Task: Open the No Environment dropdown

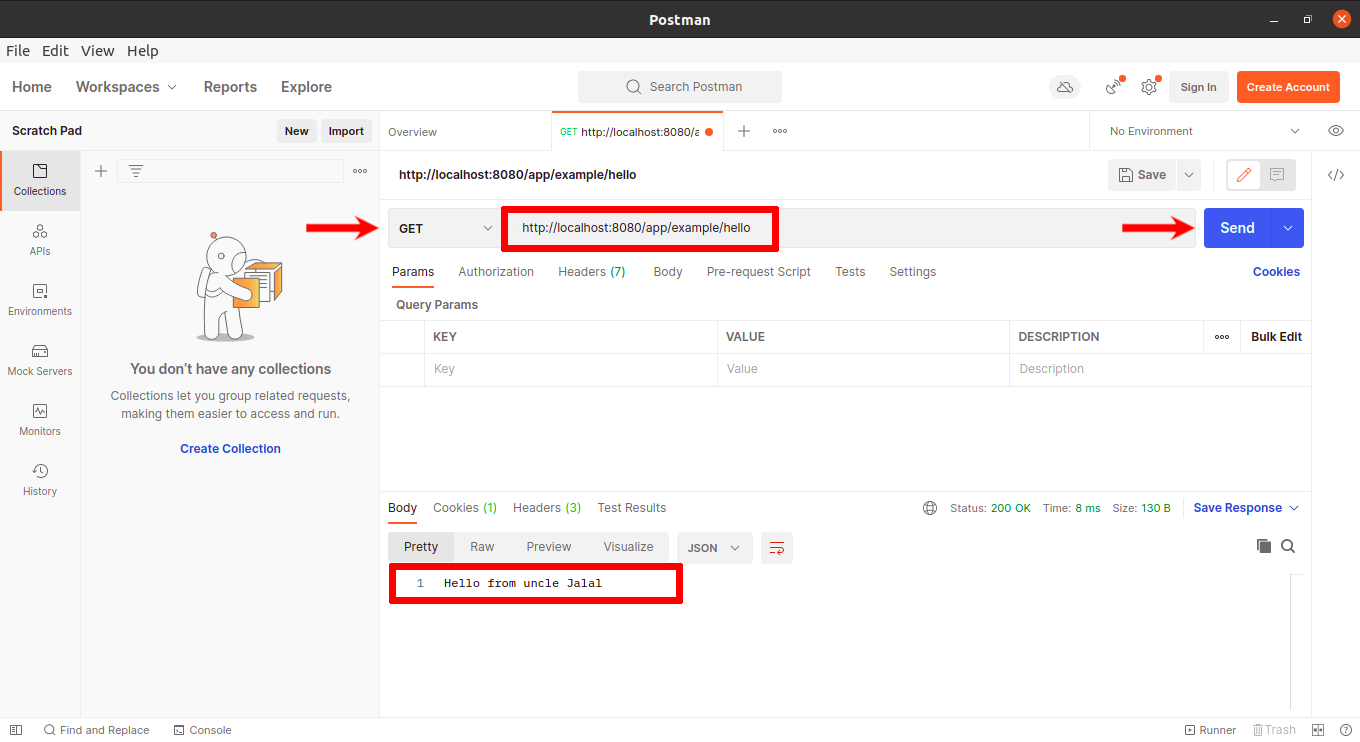Action: [x=1204, y=131]
